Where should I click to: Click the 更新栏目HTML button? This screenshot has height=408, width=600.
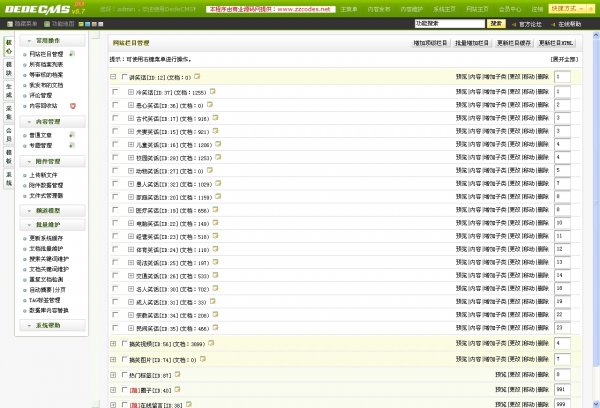[556, 43]
